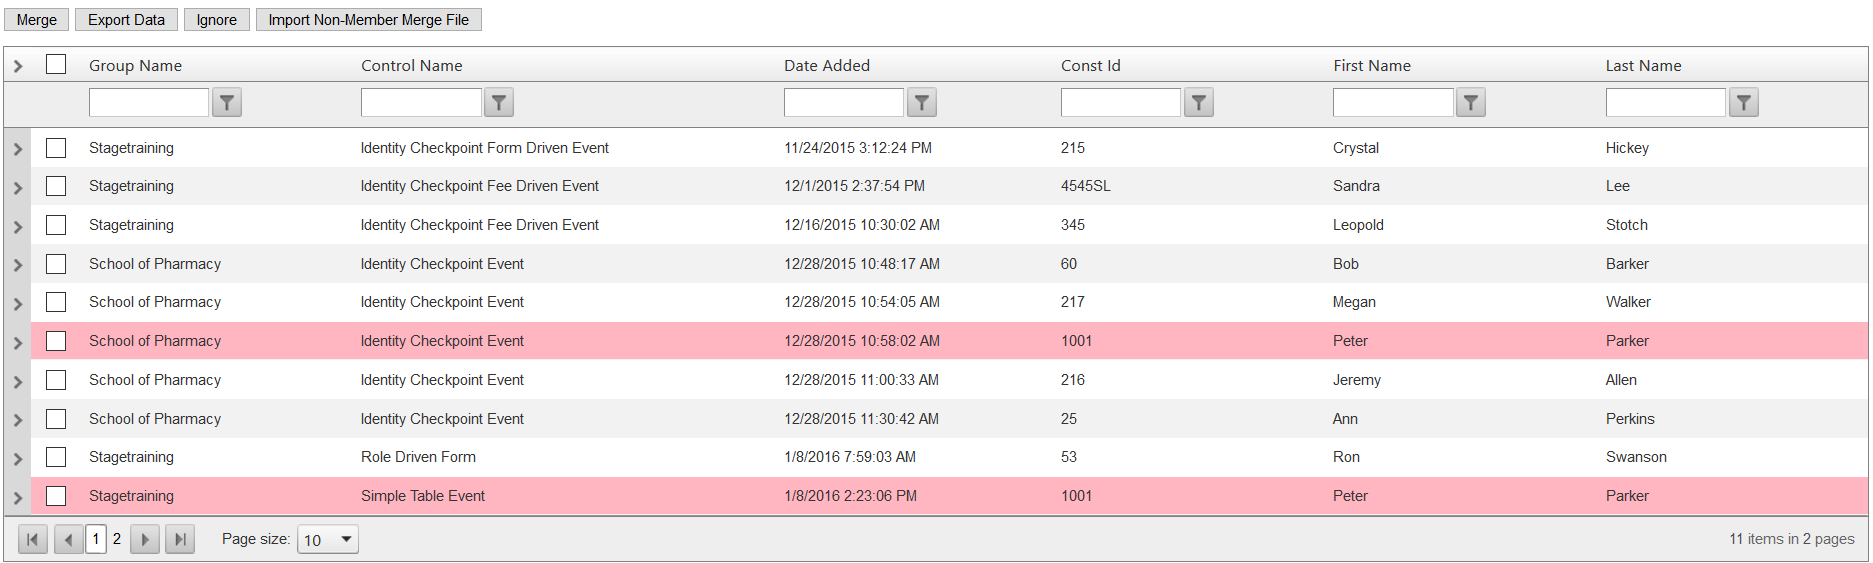
Task: Click the Control Name filter funnel icon
Action: coord(499,102)
